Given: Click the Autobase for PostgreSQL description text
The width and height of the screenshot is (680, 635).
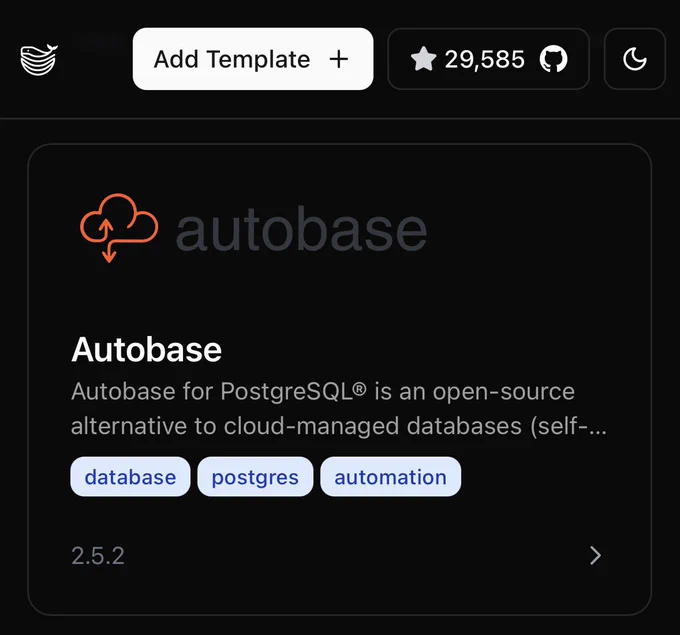Looking at the screenshot, I should tap(339, 409).
